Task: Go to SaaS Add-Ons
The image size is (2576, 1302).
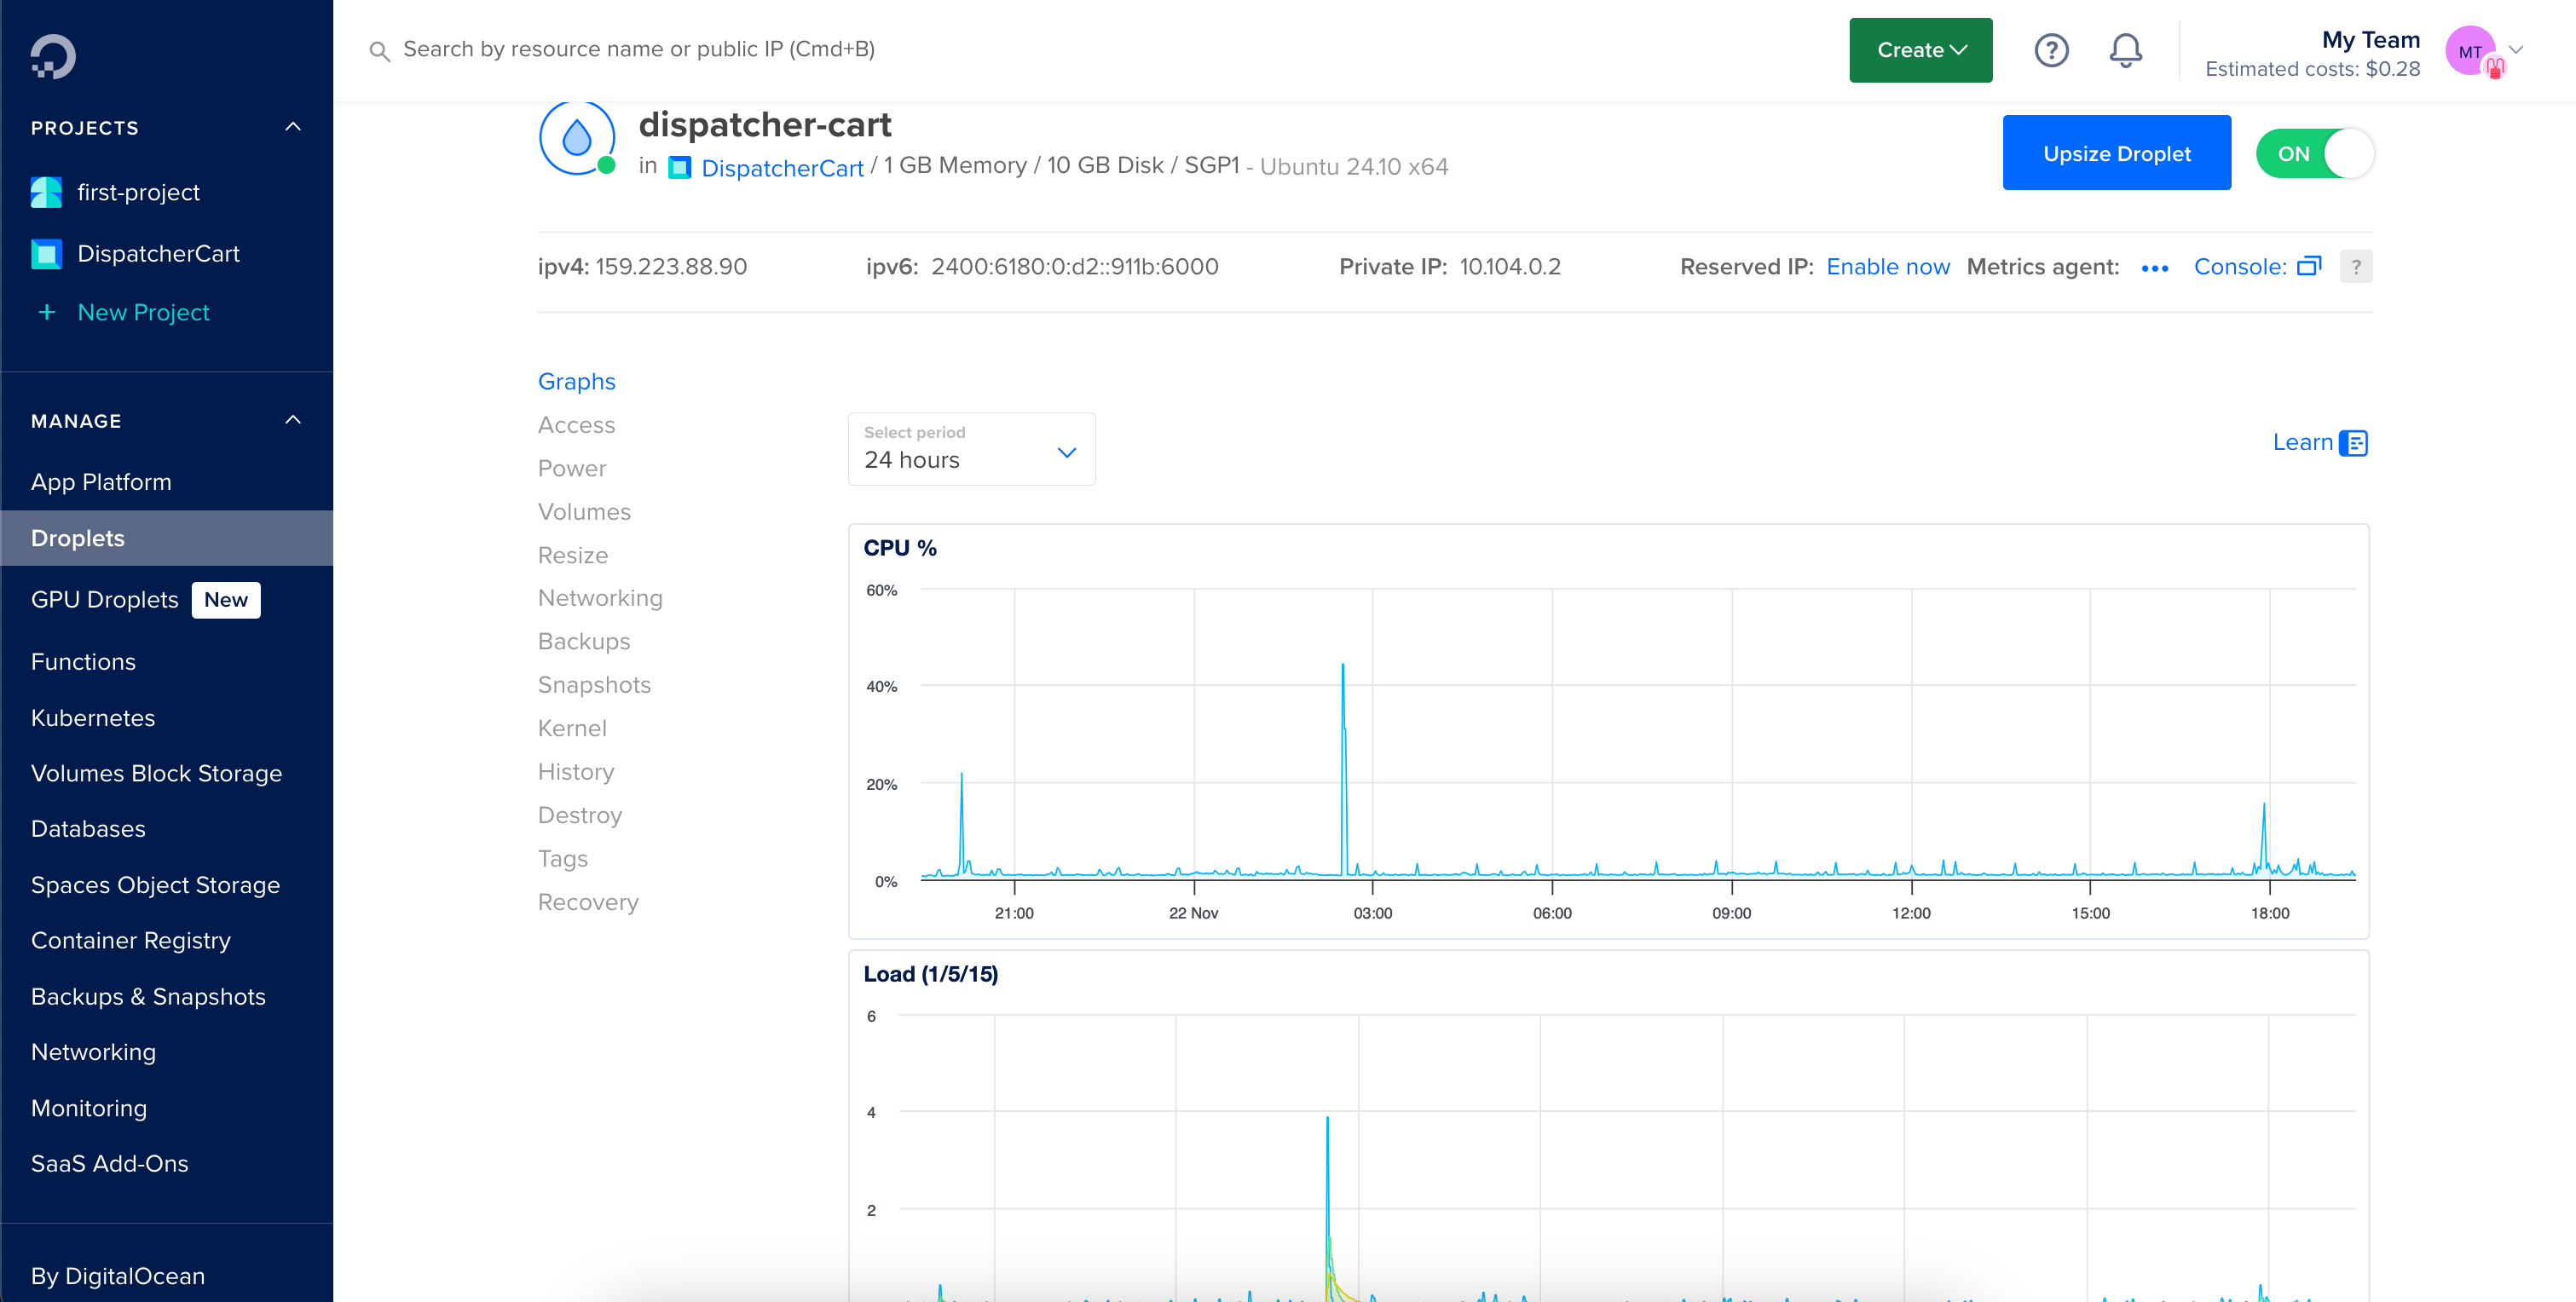Action: pos(109,1164)
